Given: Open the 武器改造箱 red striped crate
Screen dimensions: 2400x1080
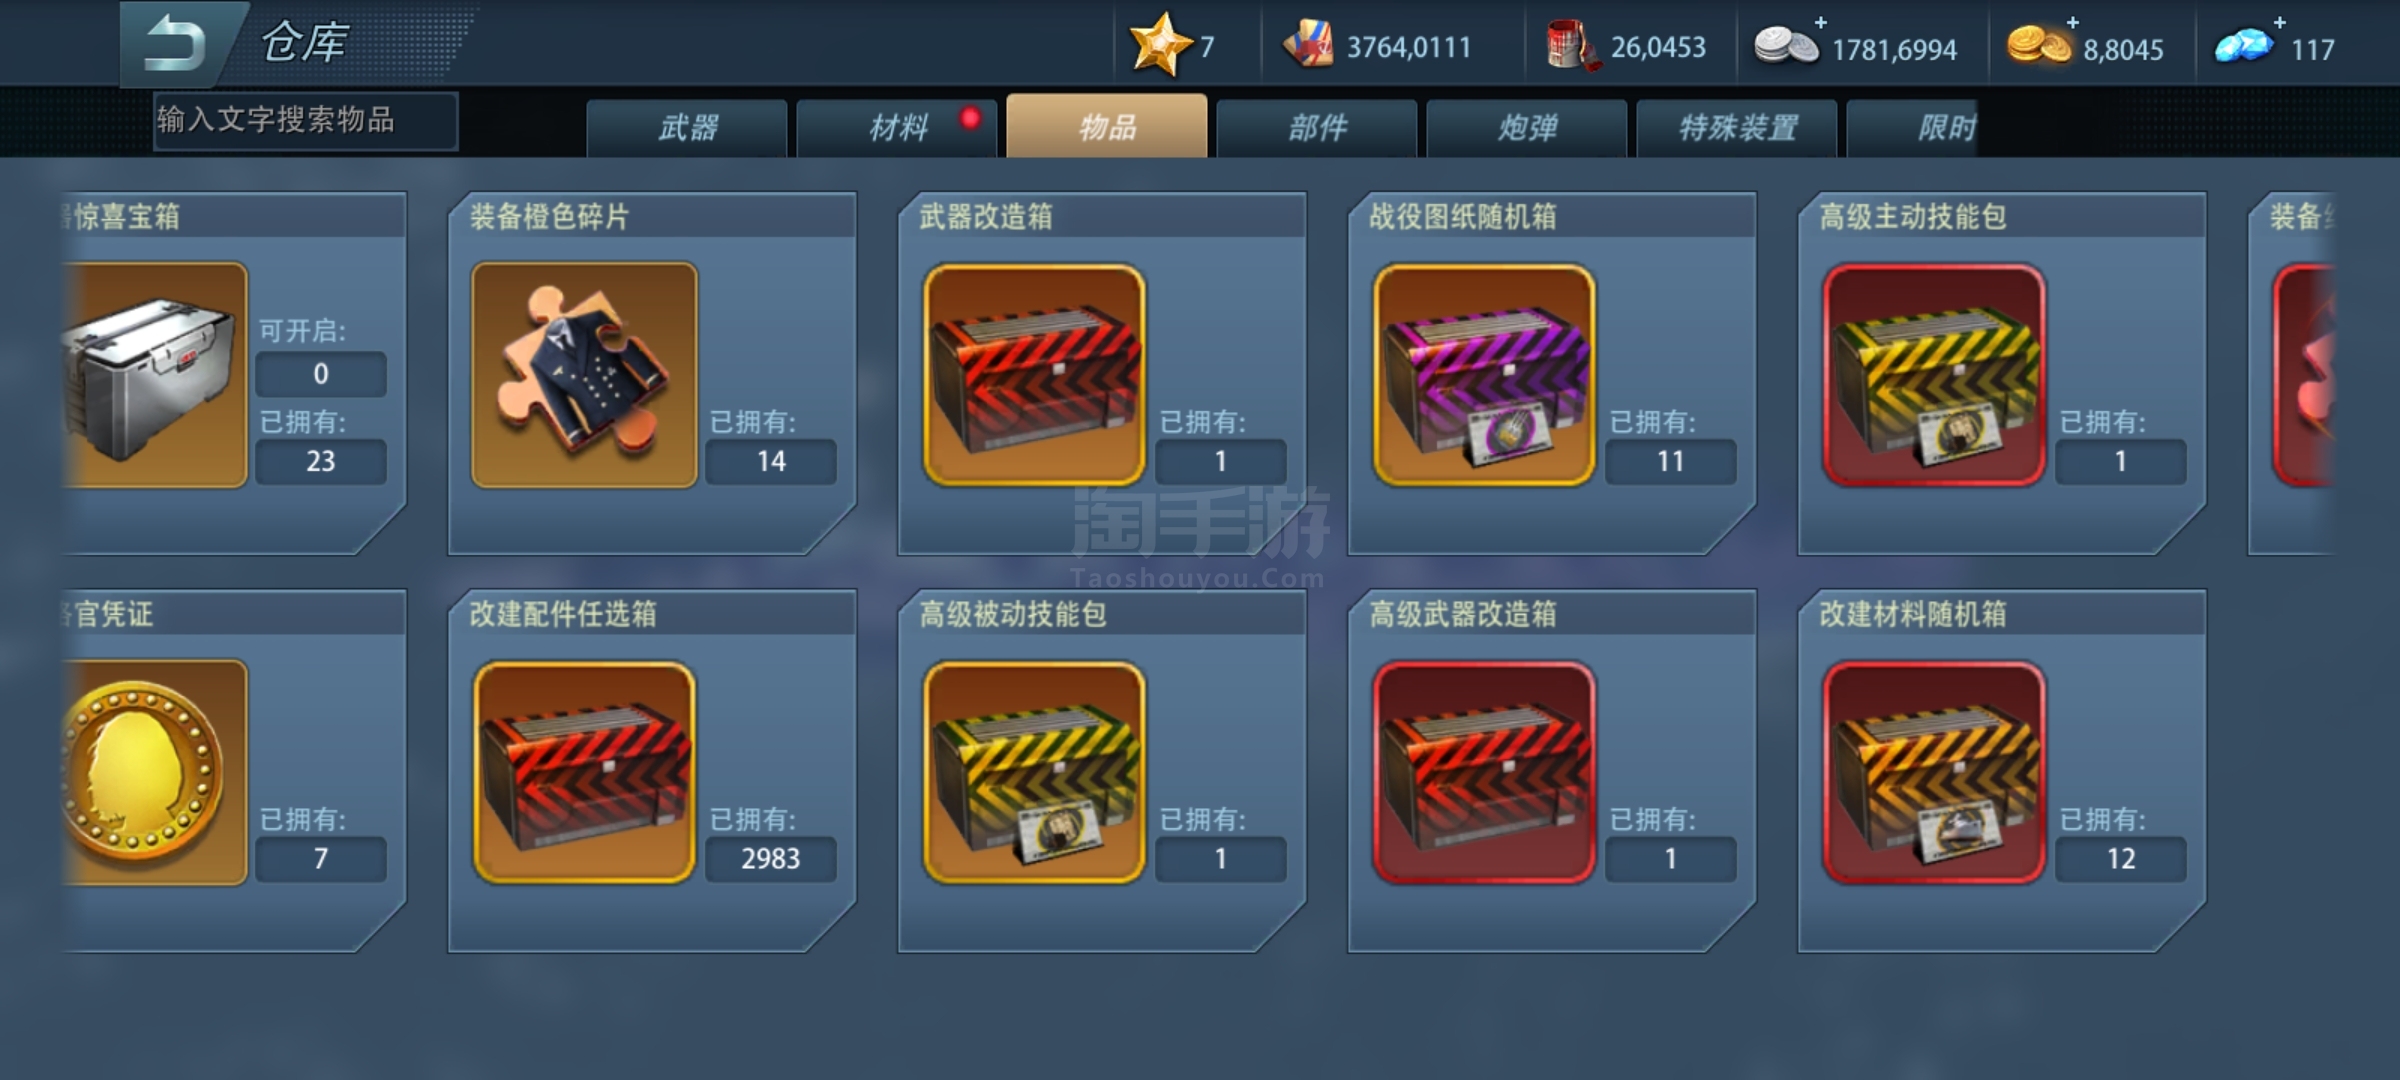Looking at the screenshot, I should (x=1034, y=375).
